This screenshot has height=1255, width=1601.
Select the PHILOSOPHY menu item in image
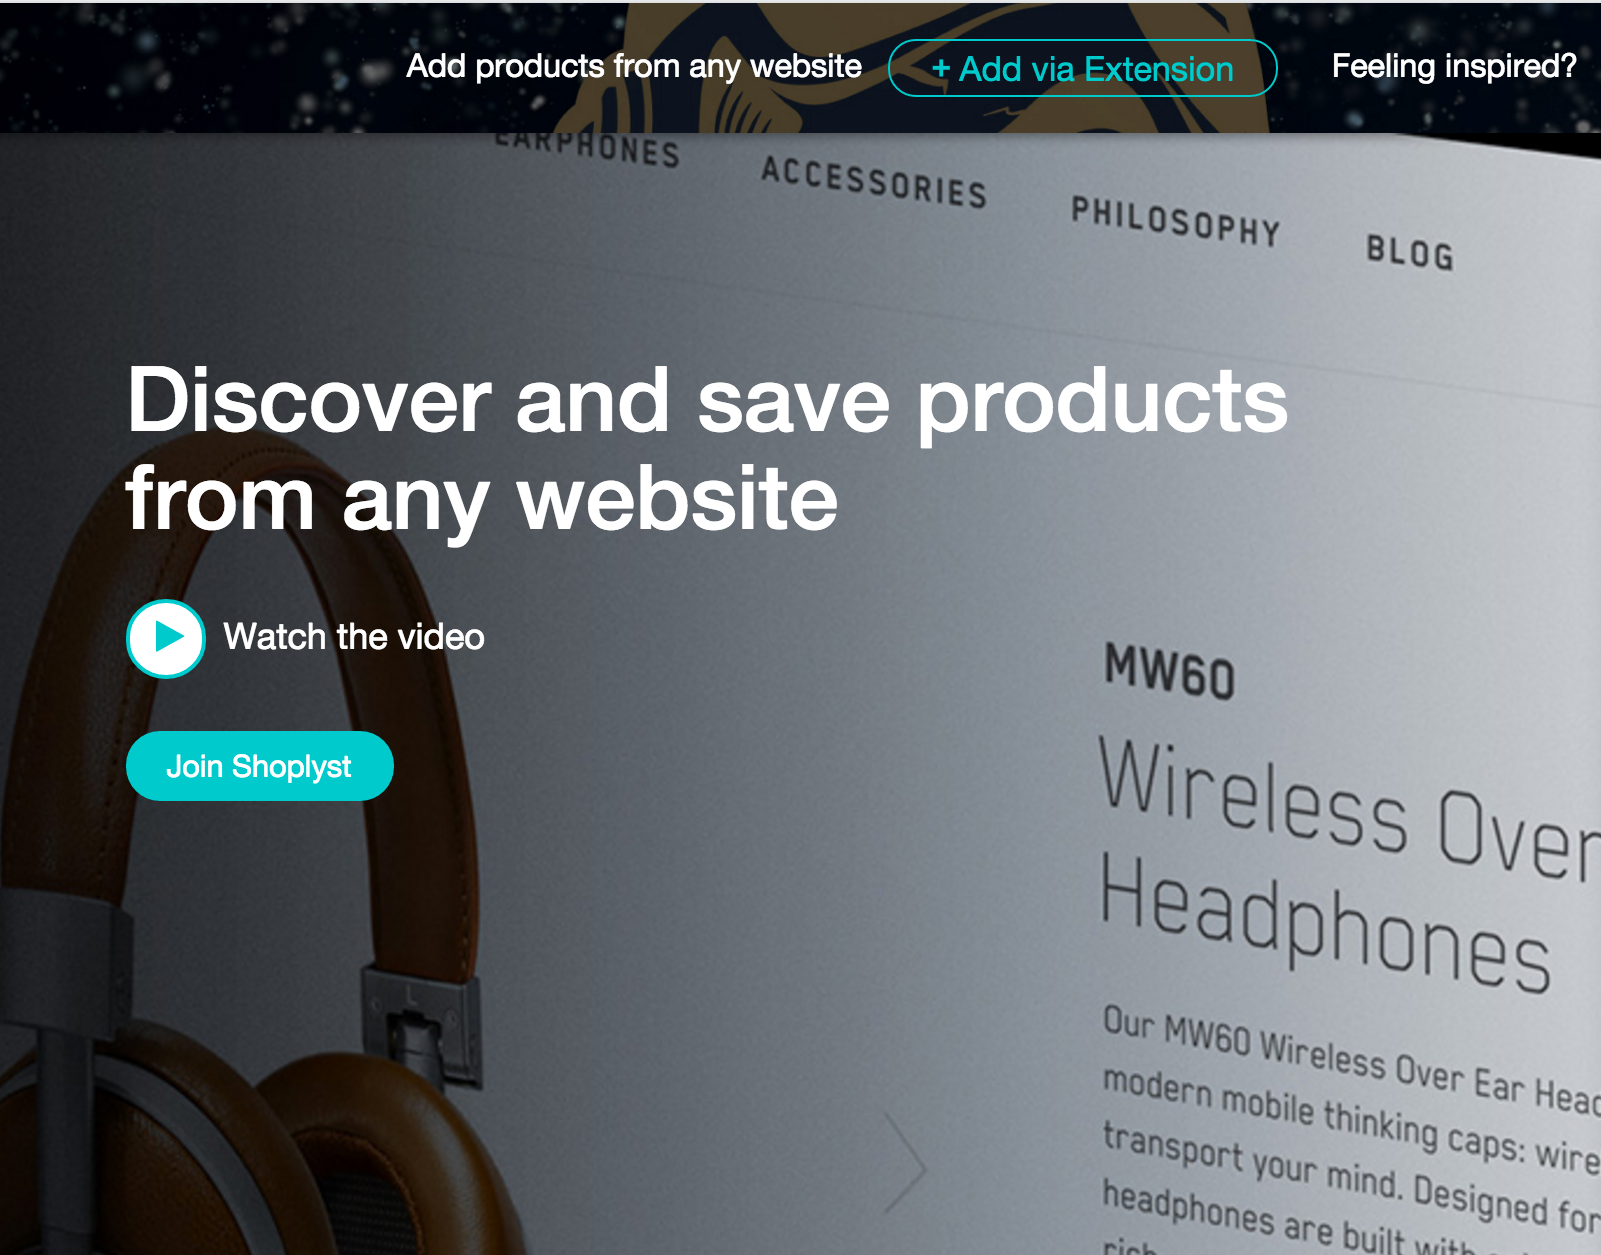[x=1175, y=221]
